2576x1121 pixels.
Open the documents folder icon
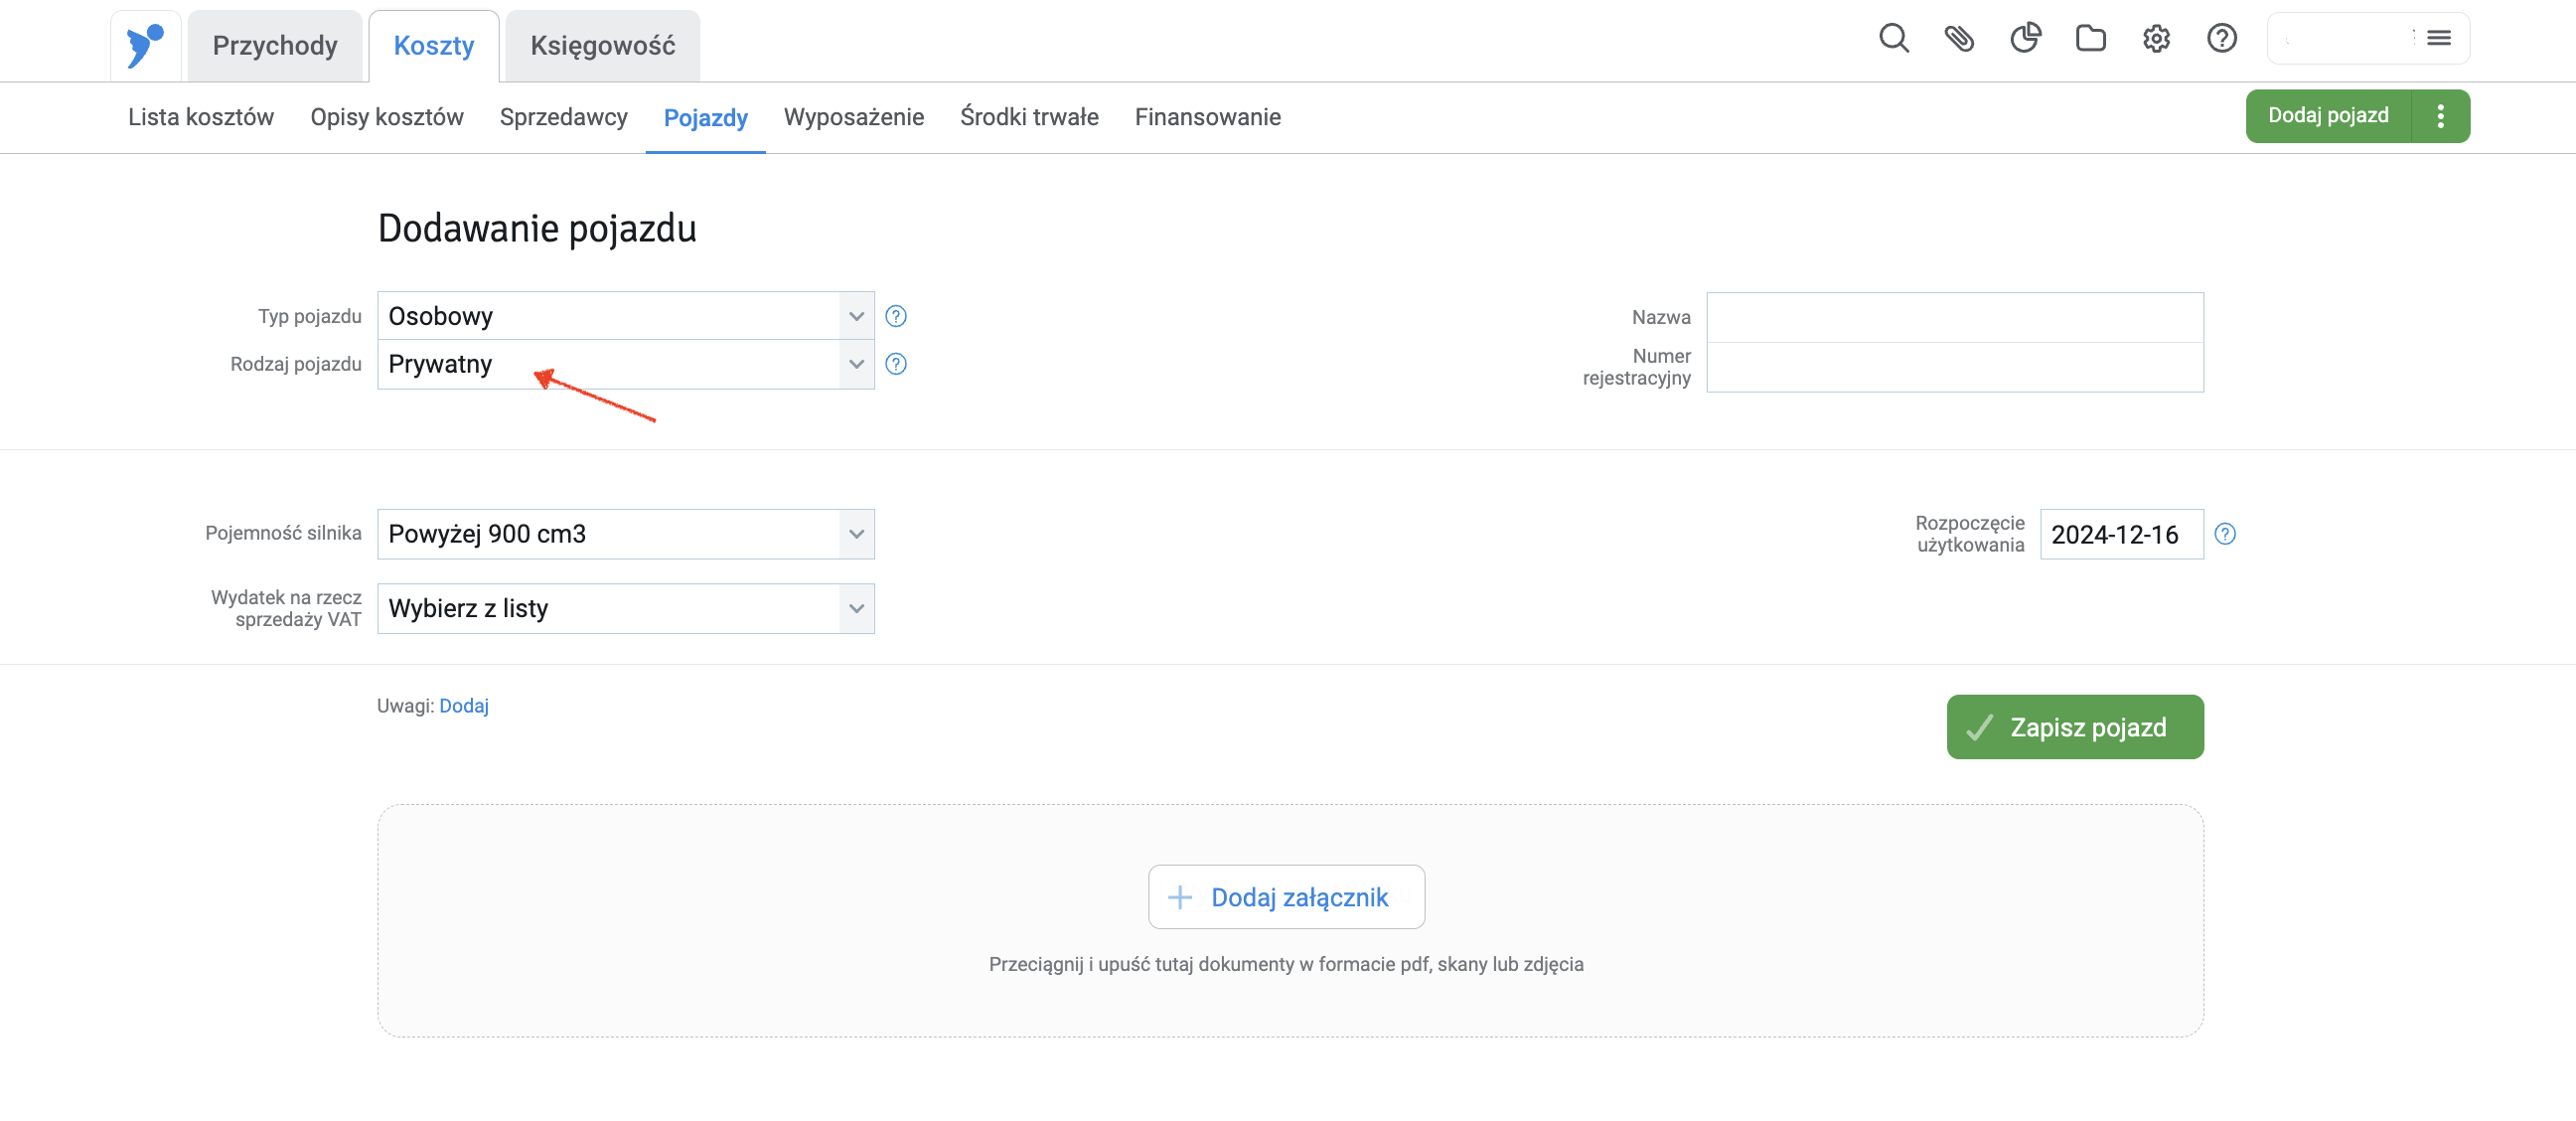pyautogui.click(x=2090, y=39)
